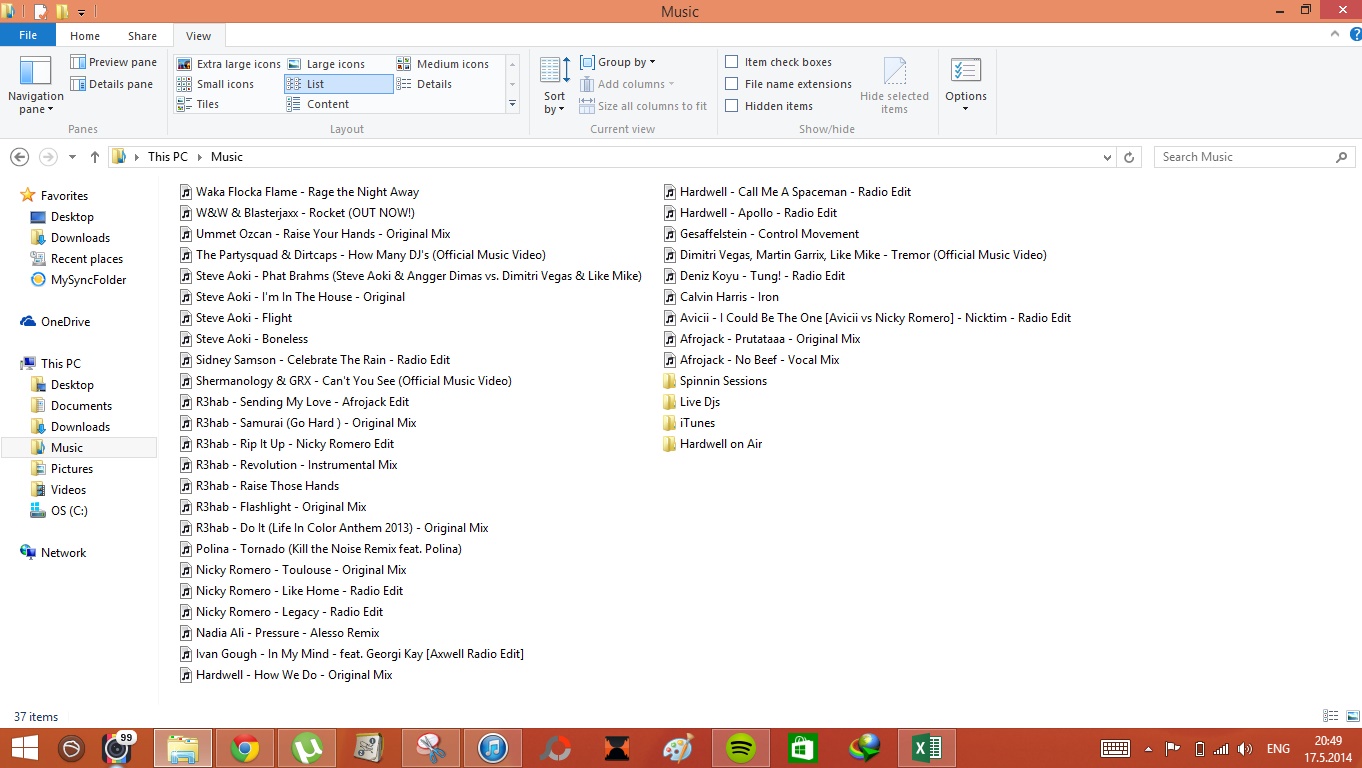Open Excel from taskbar
Screen dimensions: 1362x768
pos(927,748)
